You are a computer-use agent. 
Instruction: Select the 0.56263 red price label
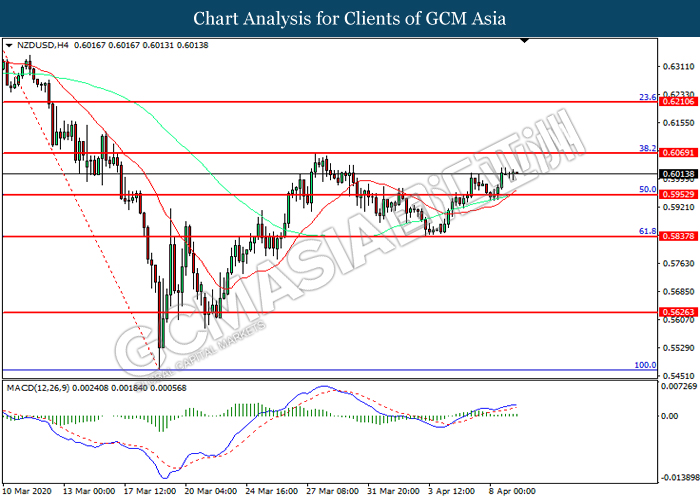(x=678, y=312)
